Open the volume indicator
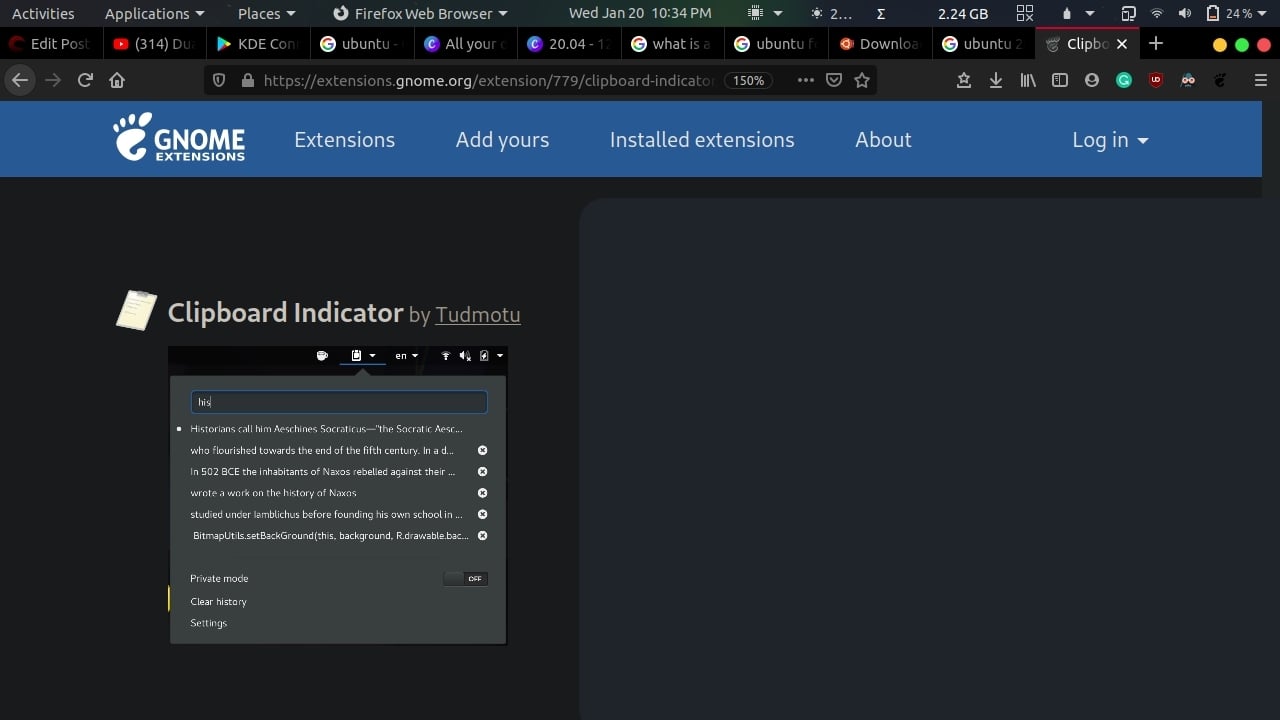Screen dimensions: 1280x720 [1185, 14]
